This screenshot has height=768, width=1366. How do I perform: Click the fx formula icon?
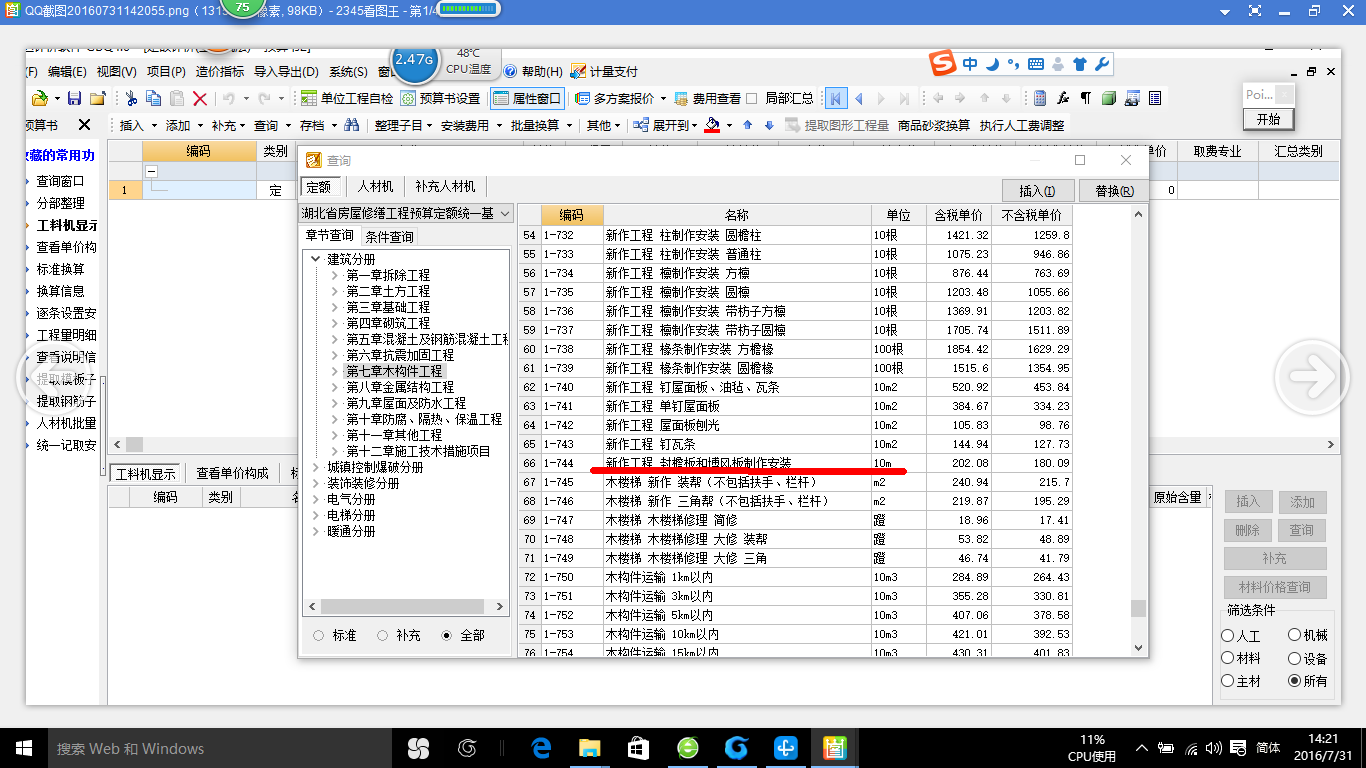1063,98
